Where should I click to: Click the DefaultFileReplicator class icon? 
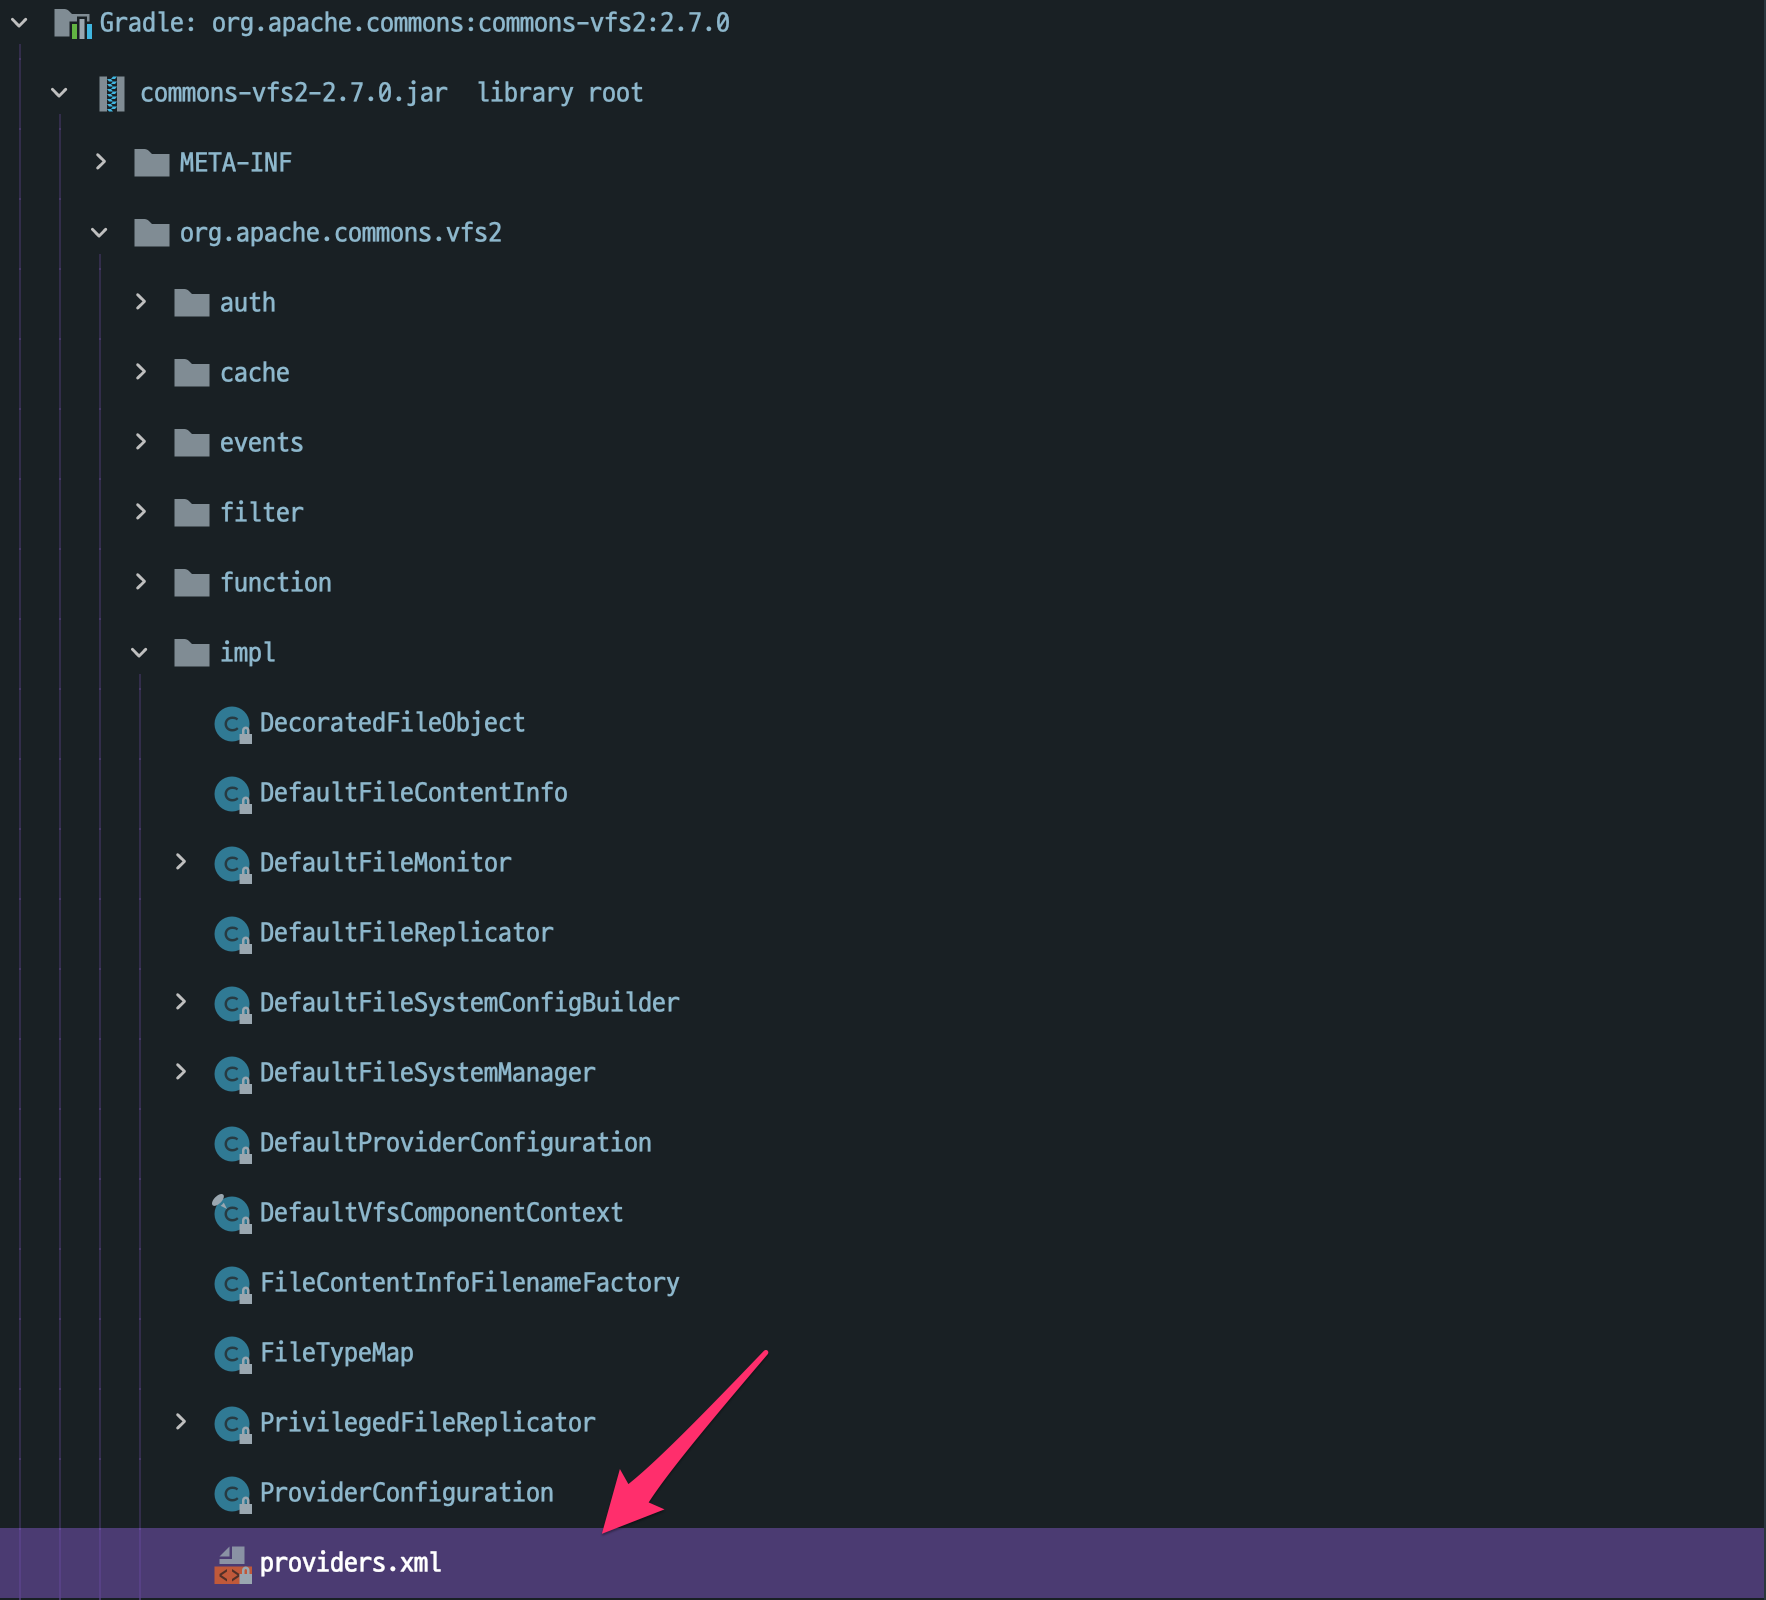point(232,934)
